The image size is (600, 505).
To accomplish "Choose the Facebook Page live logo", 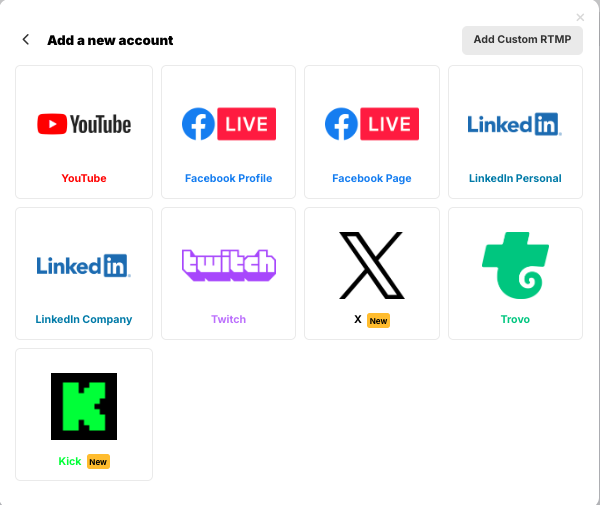I will tap(372, 124).
